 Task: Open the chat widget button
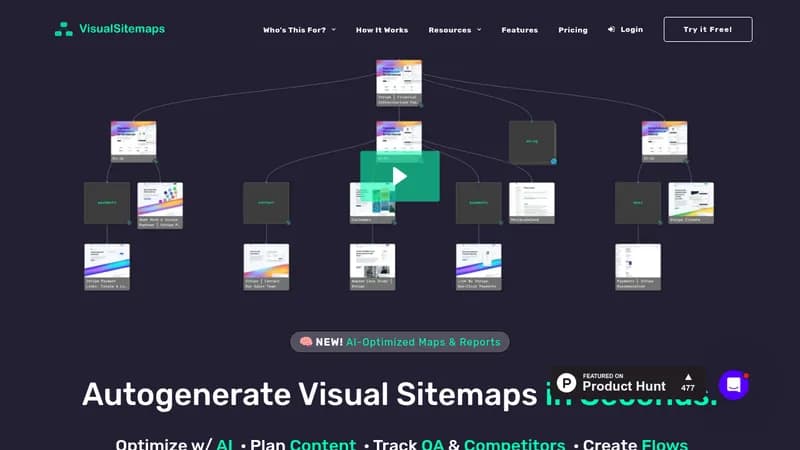coord(734,385)
